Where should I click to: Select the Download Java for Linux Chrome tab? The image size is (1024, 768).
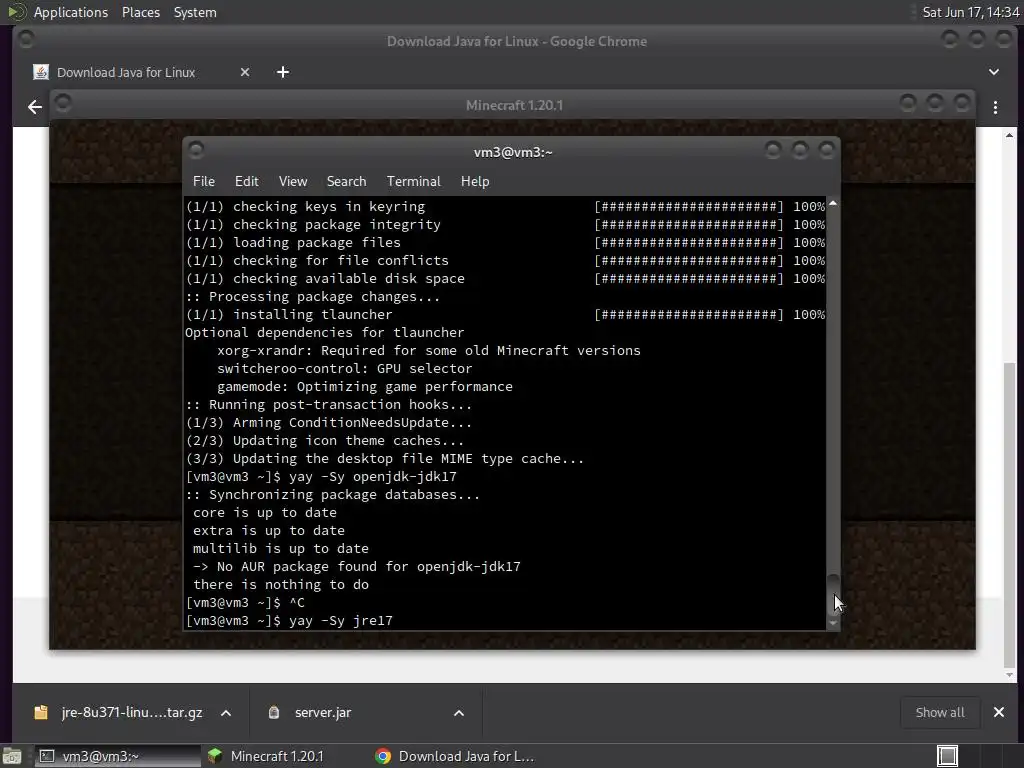point(142,72)
